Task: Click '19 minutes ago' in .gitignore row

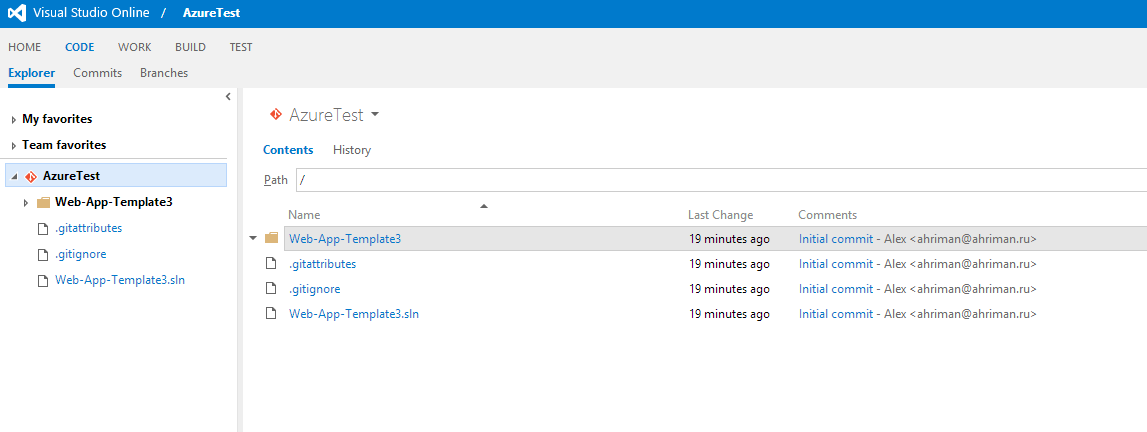Action: (729, 289)
